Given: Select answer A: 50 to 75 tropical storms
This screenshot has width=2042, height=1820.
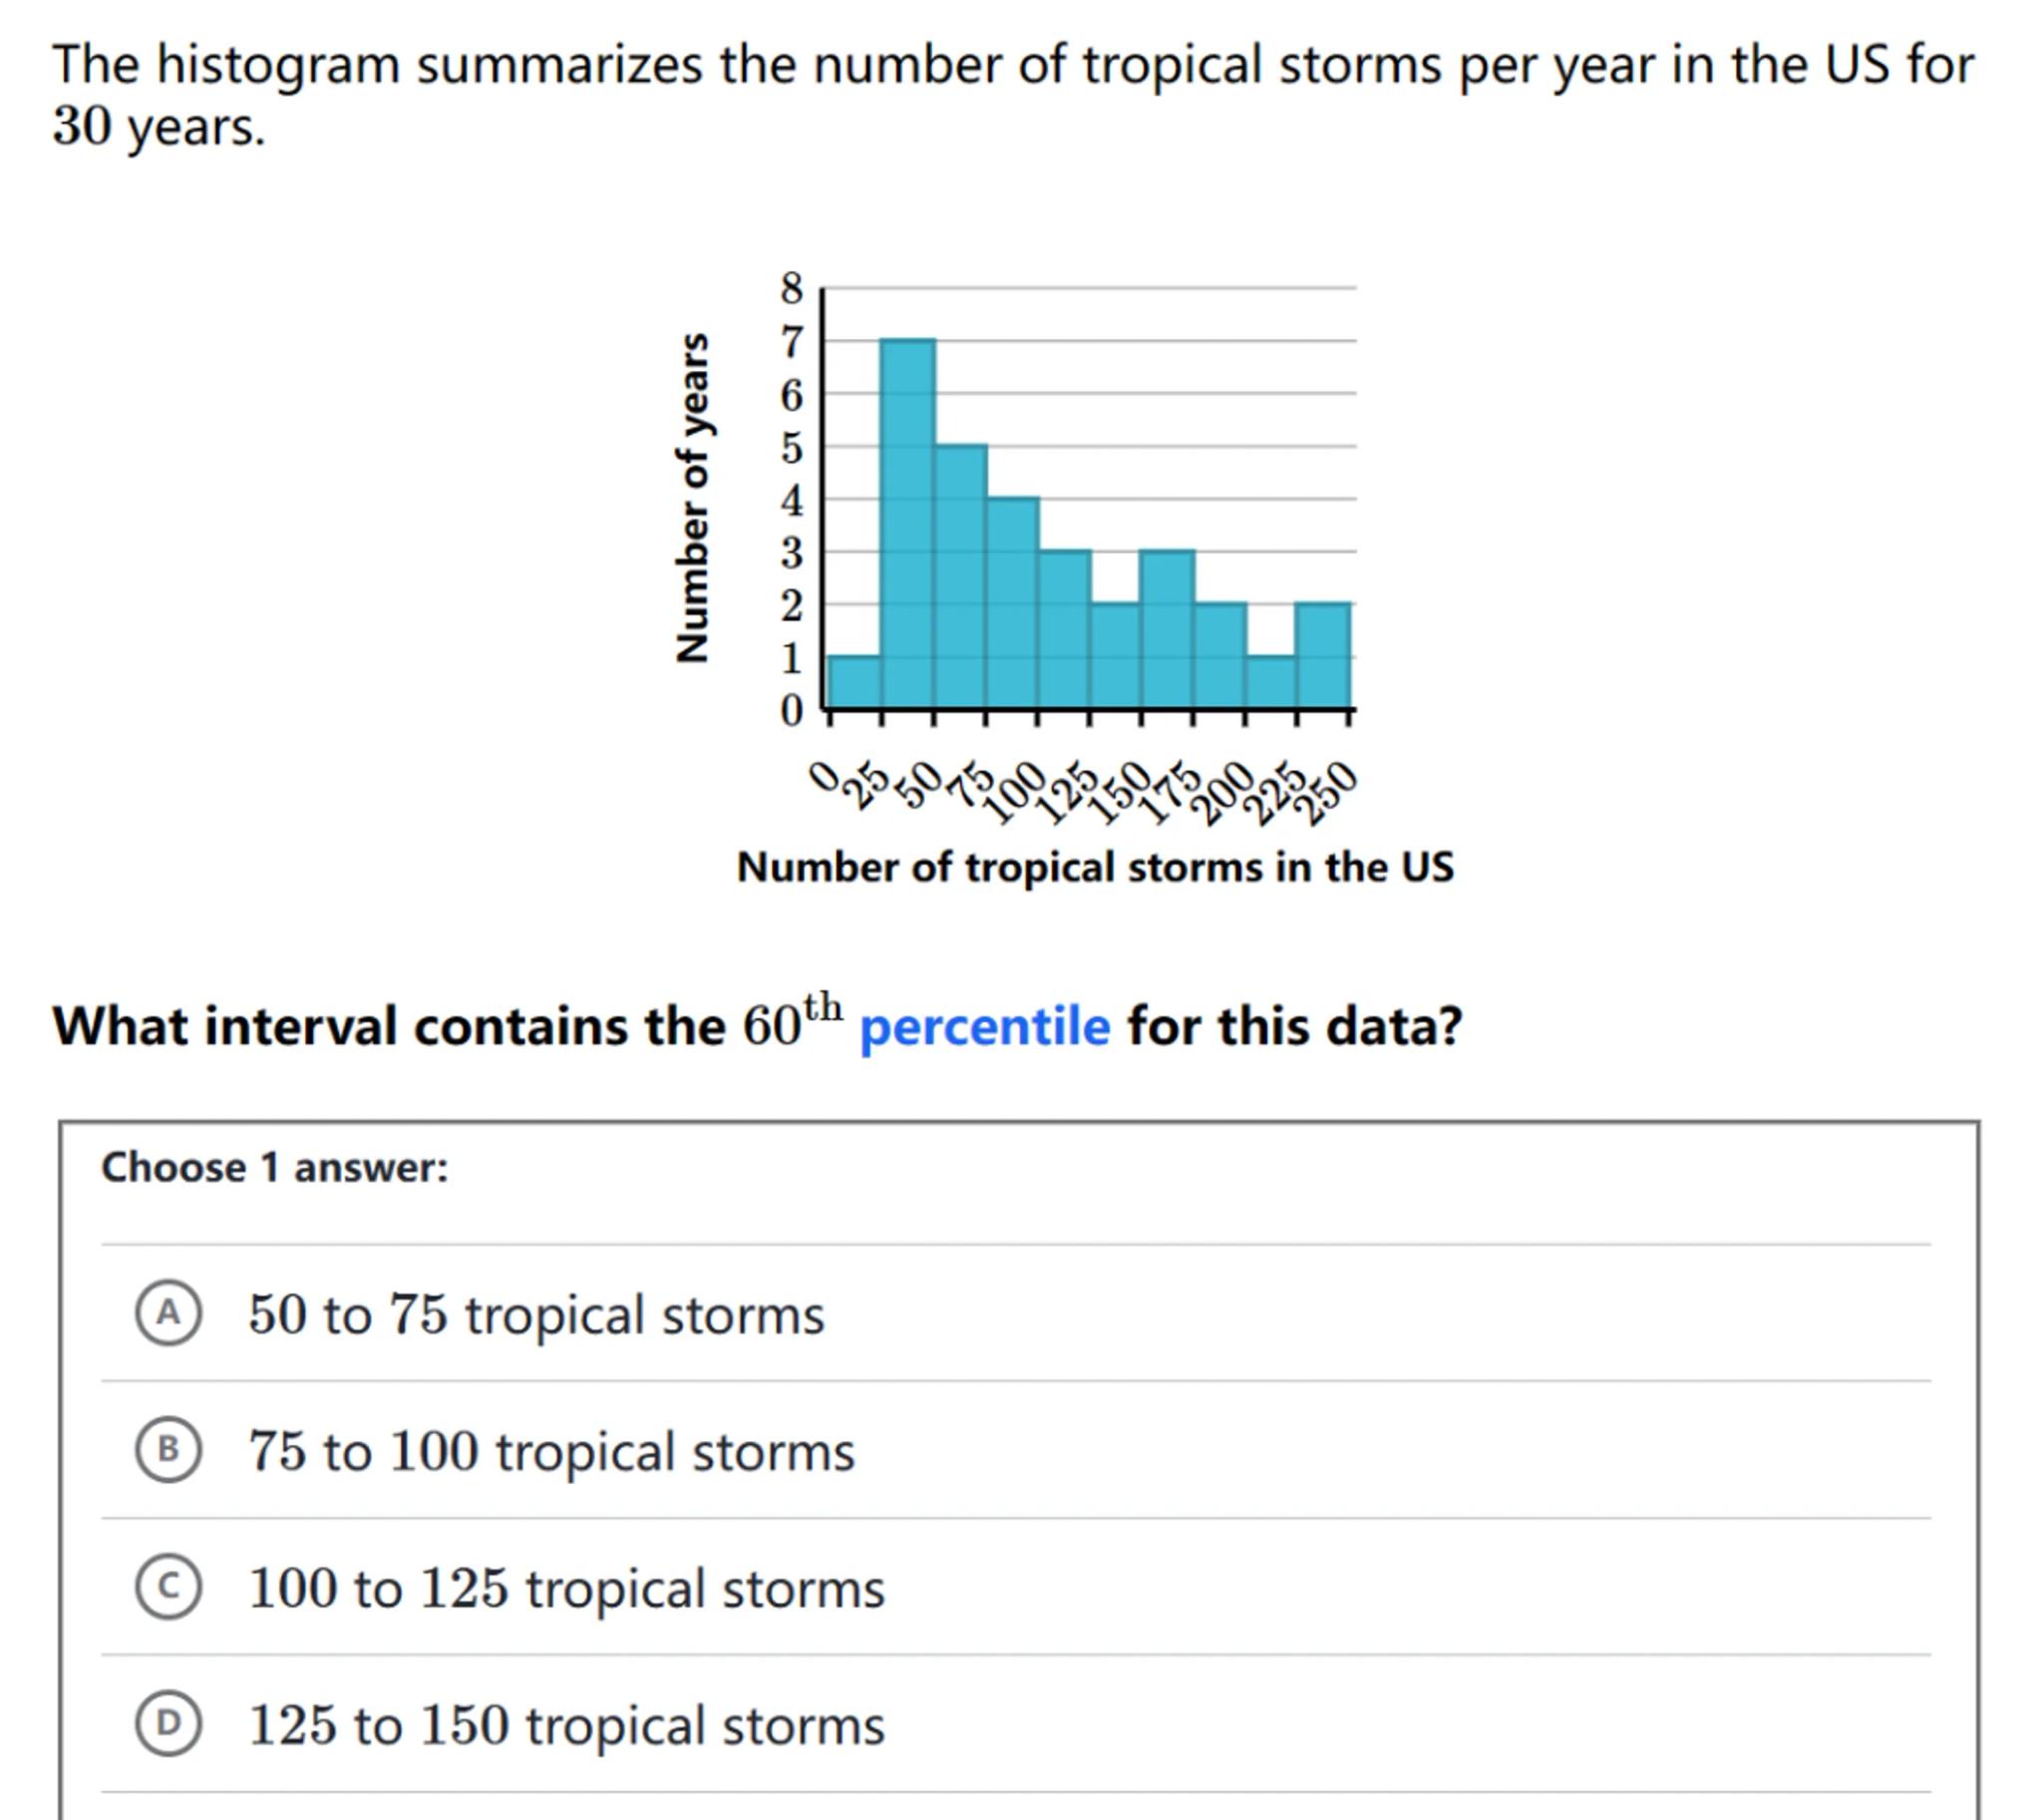Looking at the screenshot, I should [168, 1313].
